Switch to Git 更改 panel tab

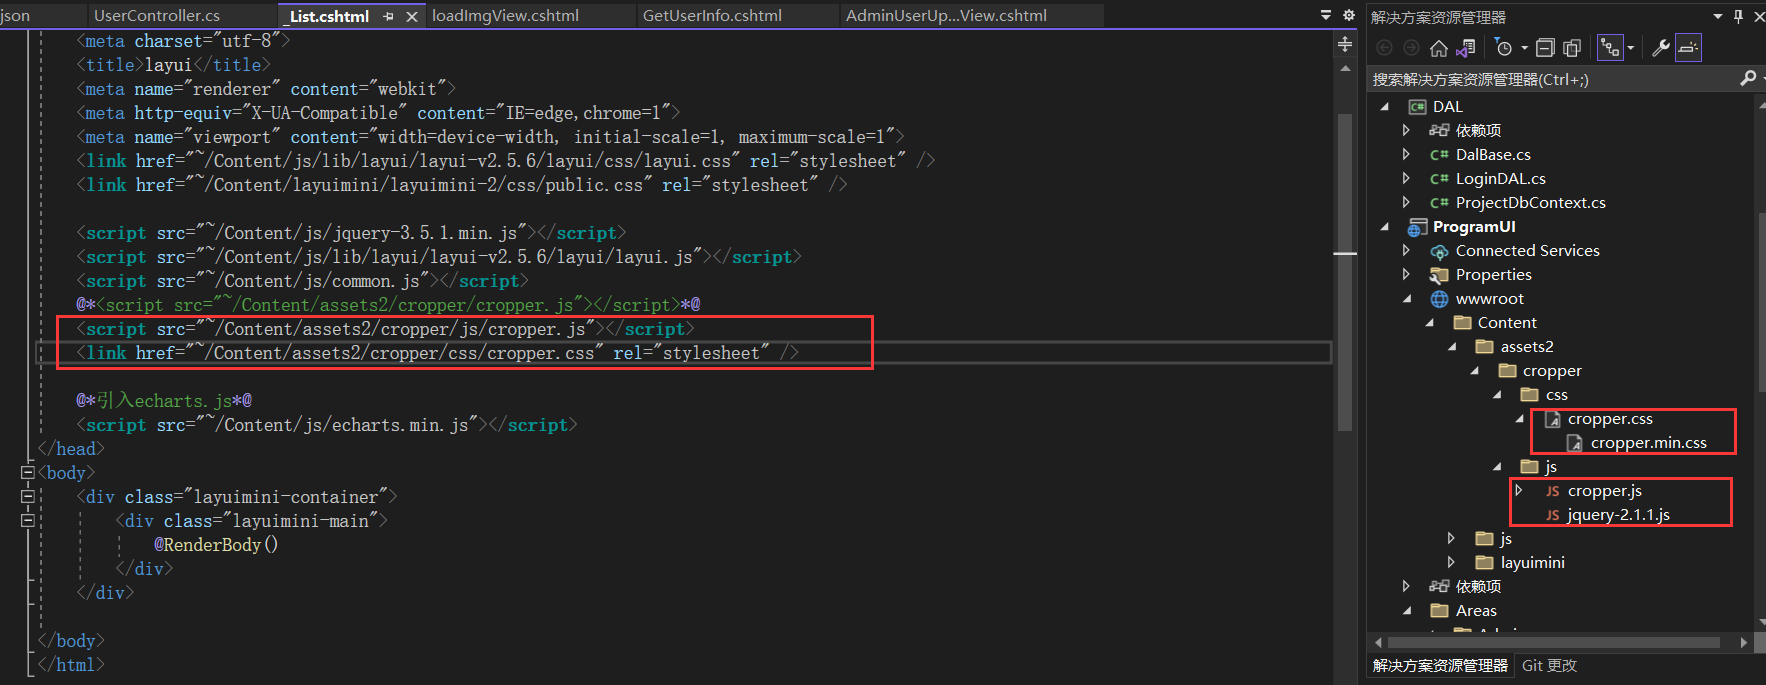pos(1549,665)
